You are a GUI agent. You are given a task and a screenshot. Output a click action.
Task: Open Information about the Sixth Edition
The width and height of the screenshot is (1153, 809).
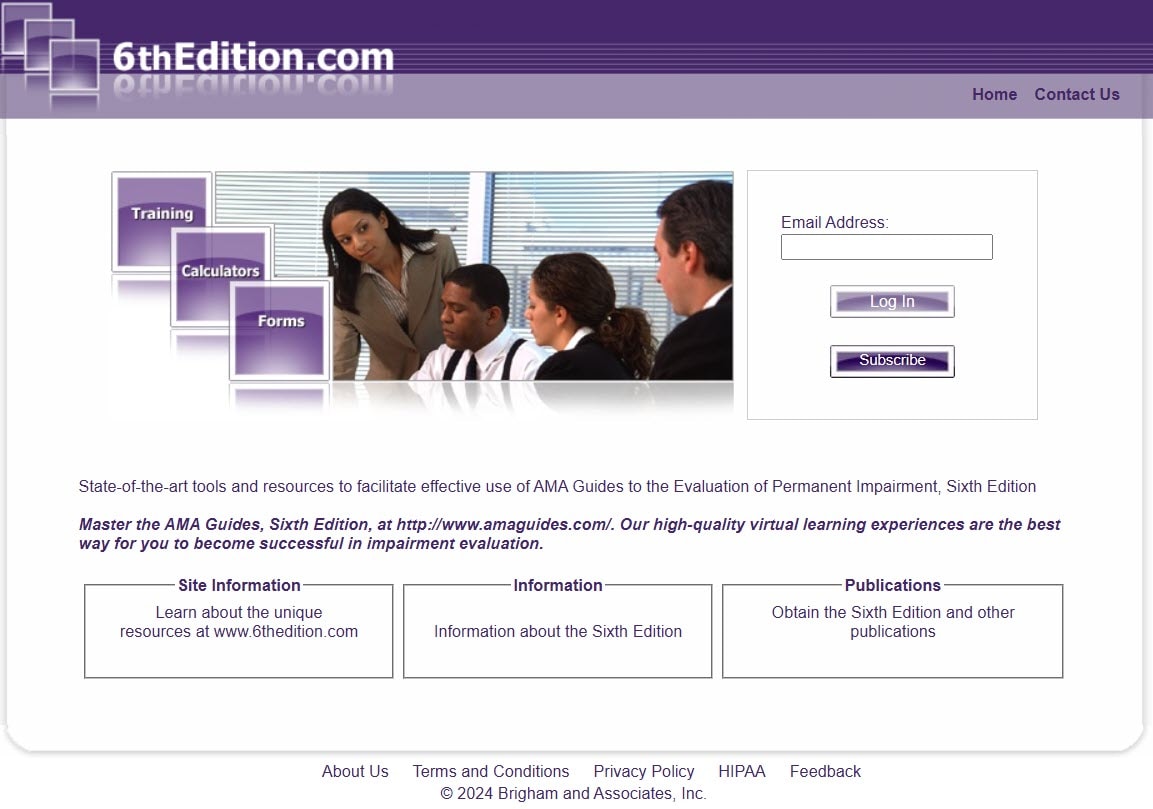point(557,632)
